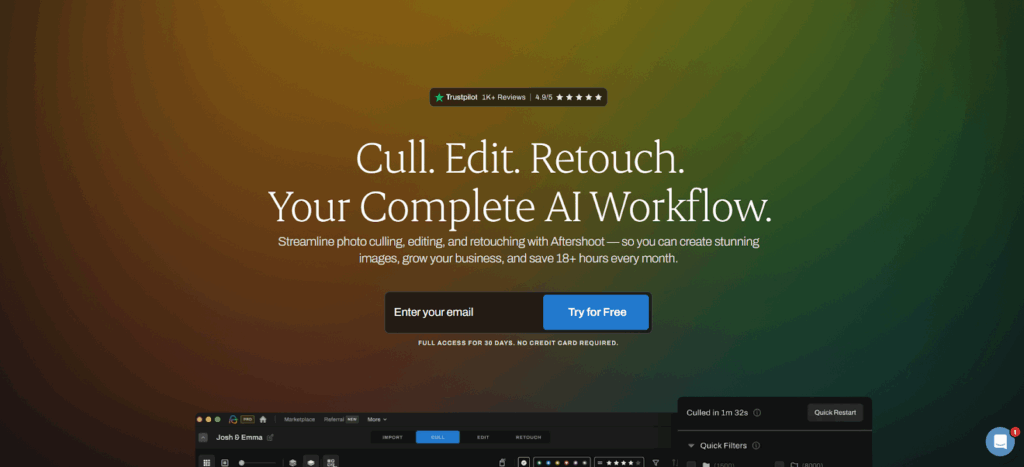The width and height of the screenshot is (1024, 467).
Task: Click the edit icon beside Josh & Emma
Action: (x=270, y=437)
